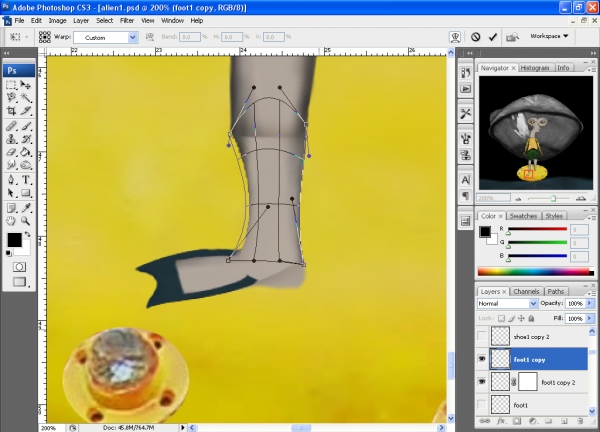Switch between free transform and warp modes
The image size is (600, 432).
[455, 37]
